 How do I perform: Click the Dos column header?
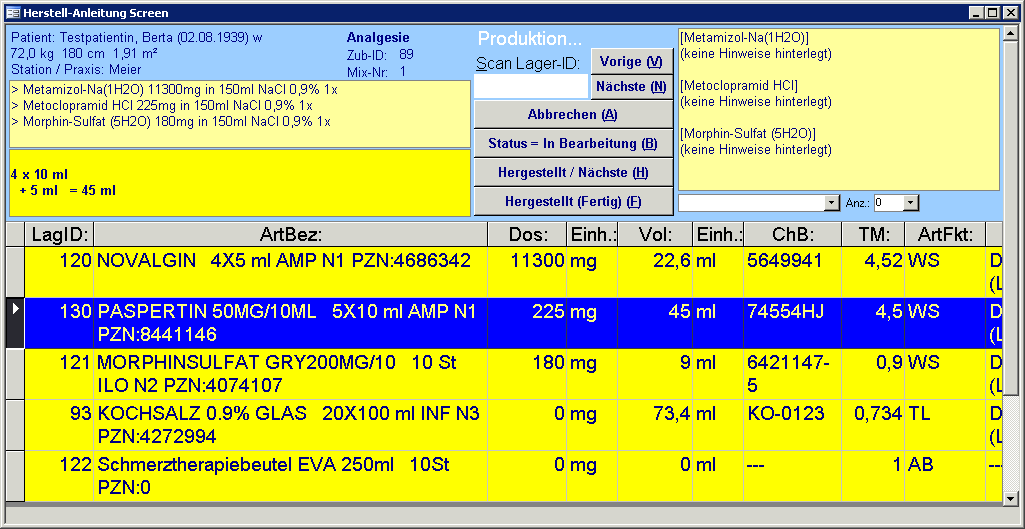[528, 234]
